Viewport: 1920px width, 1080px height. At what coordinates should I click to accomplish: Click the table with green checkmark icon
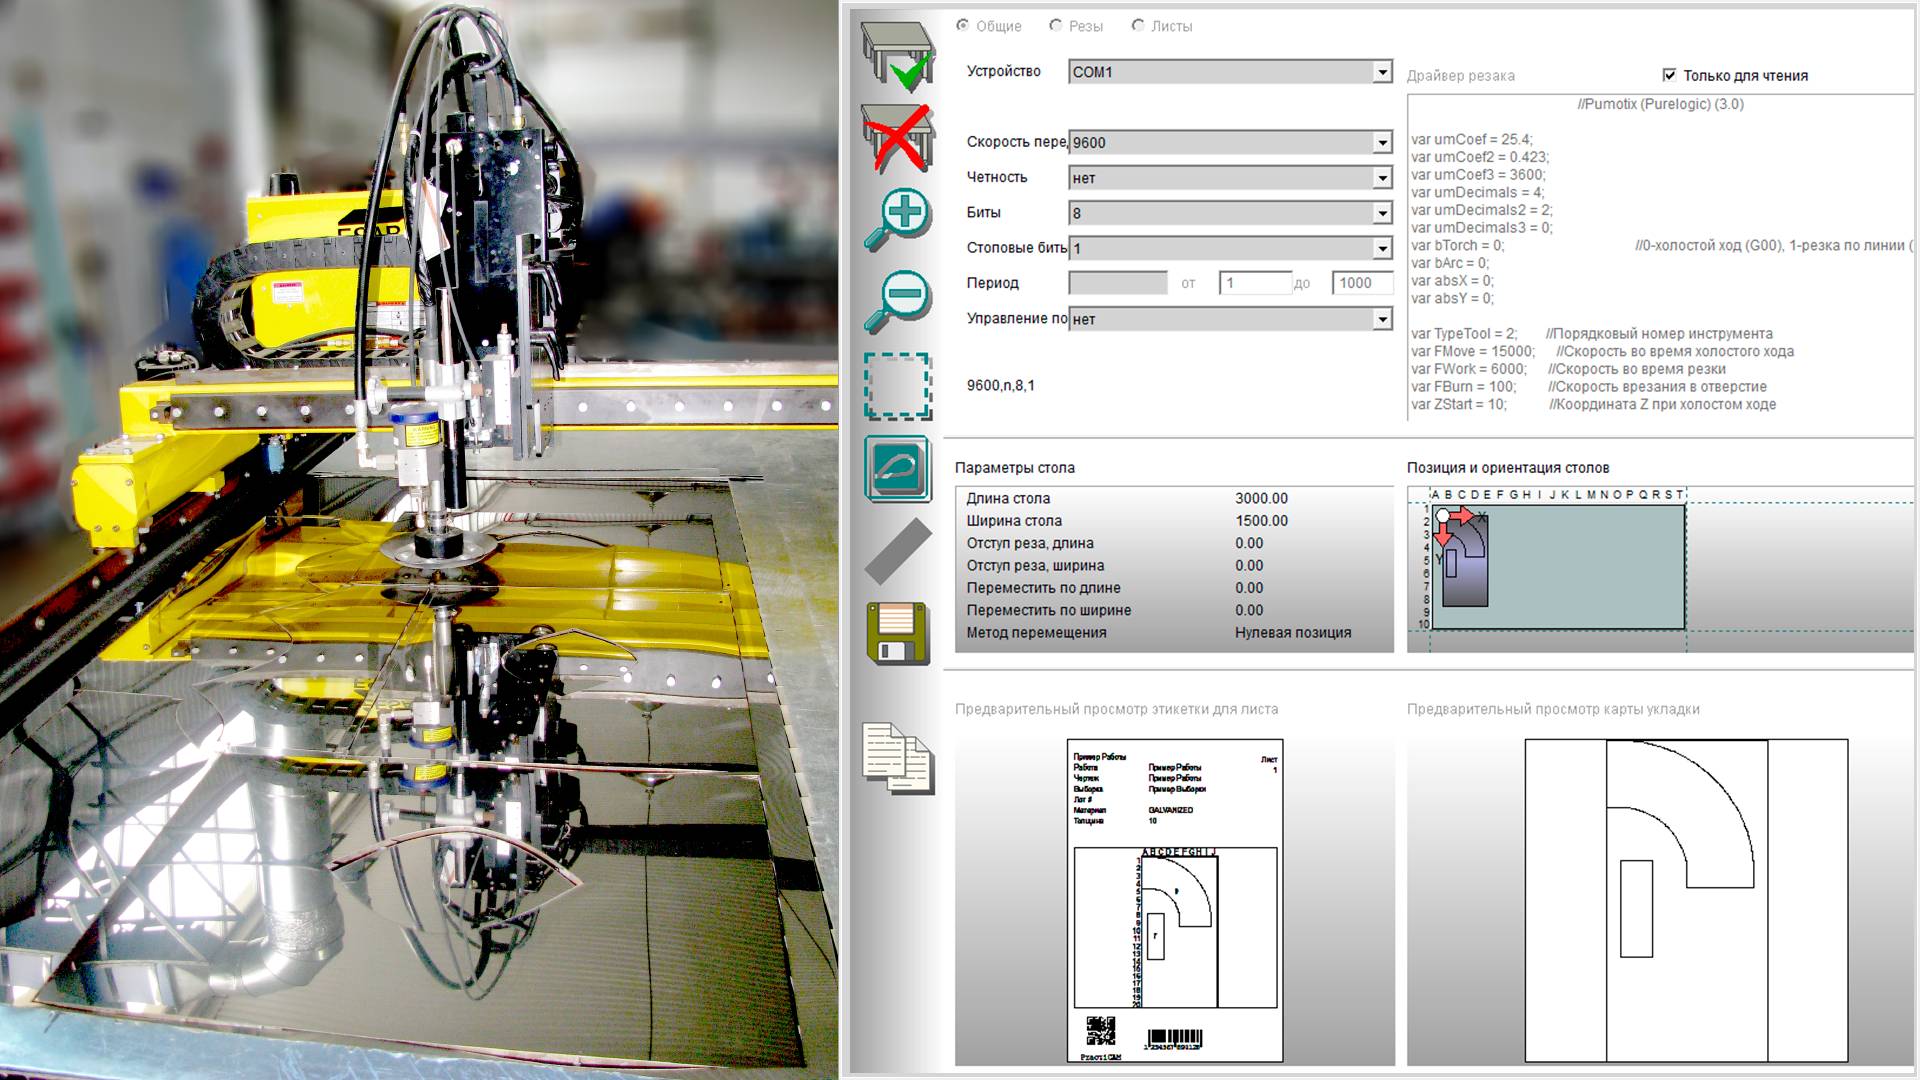point(897,56)
